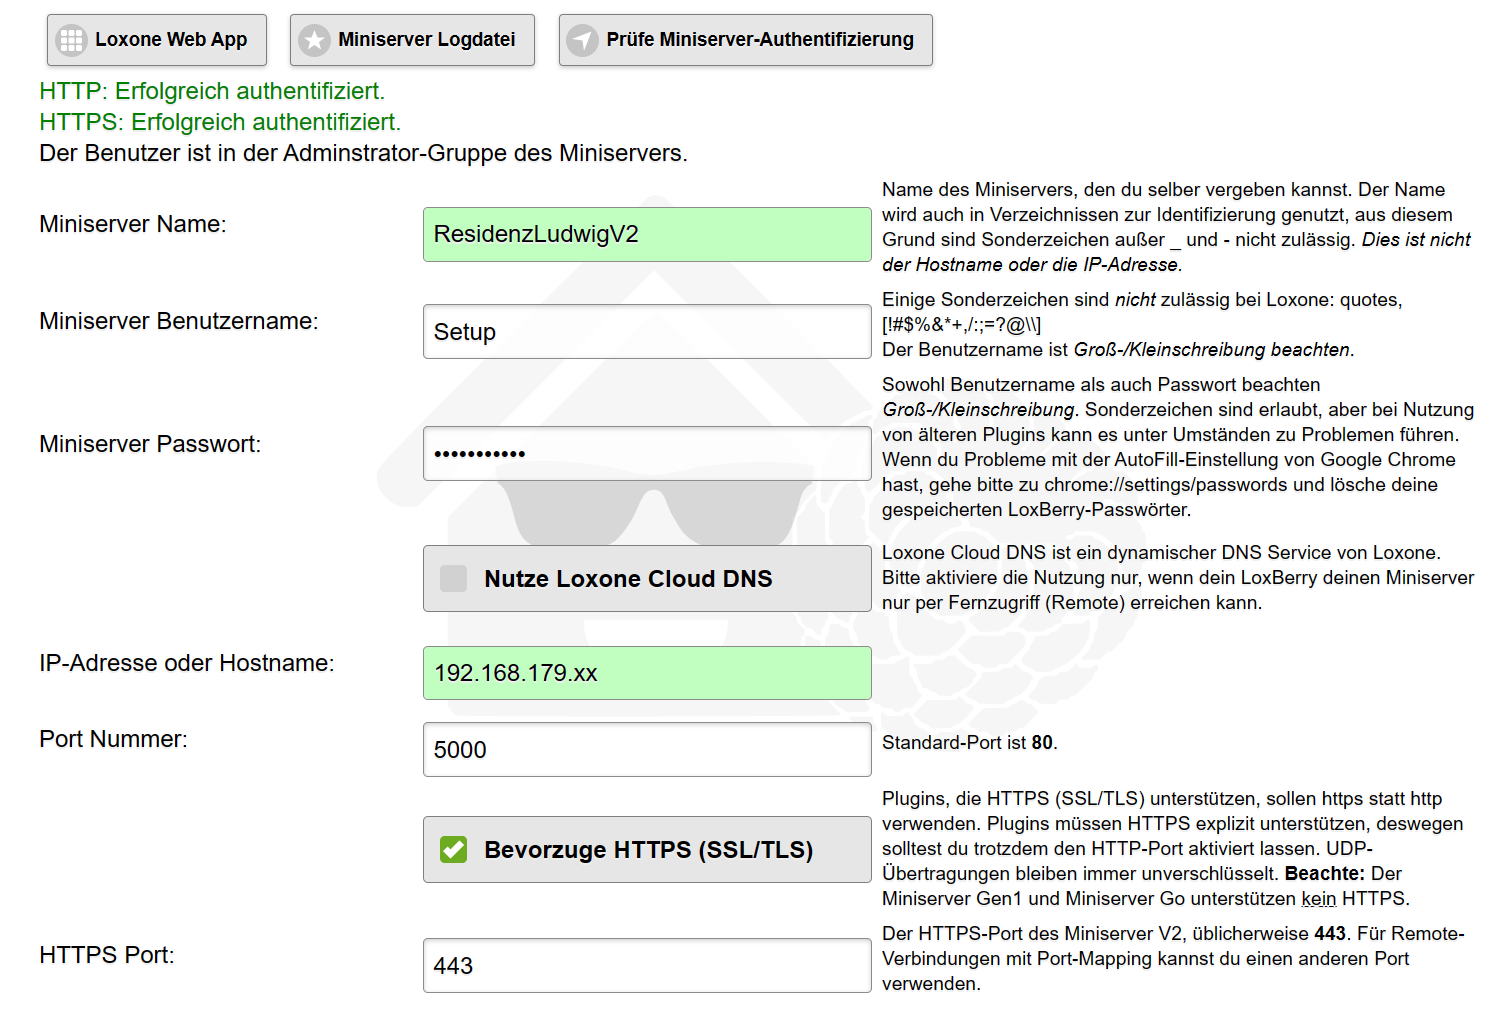Click the star icon beside Miniserver Logdatei

coord(314,40)
